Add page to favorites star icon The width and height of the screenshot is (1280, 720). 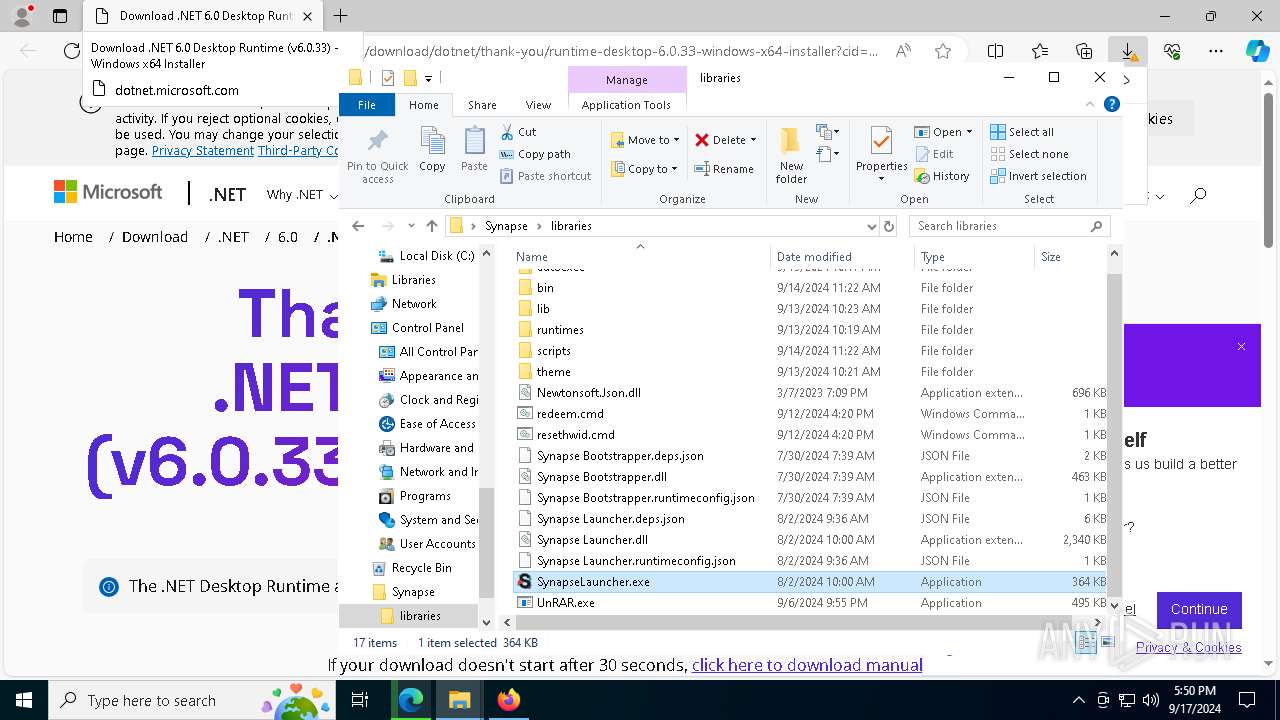(942, 51)
